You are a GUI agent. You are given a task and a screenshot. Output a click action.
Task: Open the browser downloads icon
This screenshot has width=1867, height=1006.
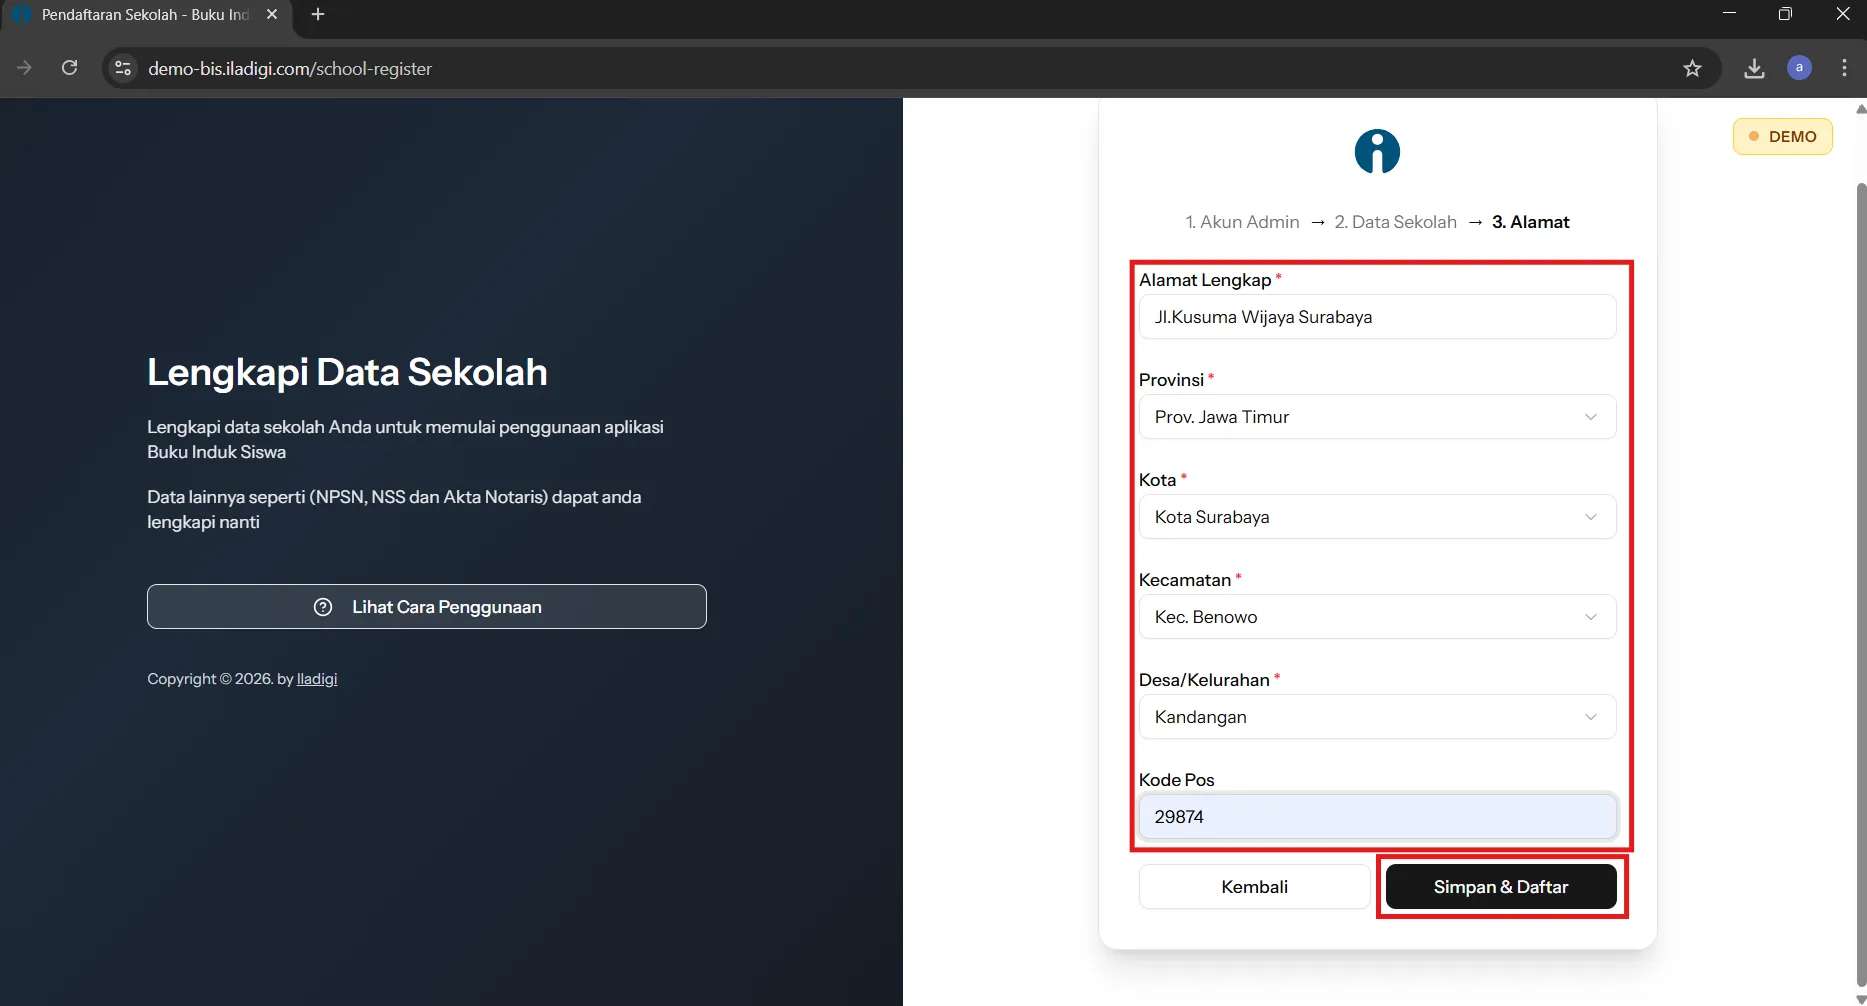[x=1754, y=68]
